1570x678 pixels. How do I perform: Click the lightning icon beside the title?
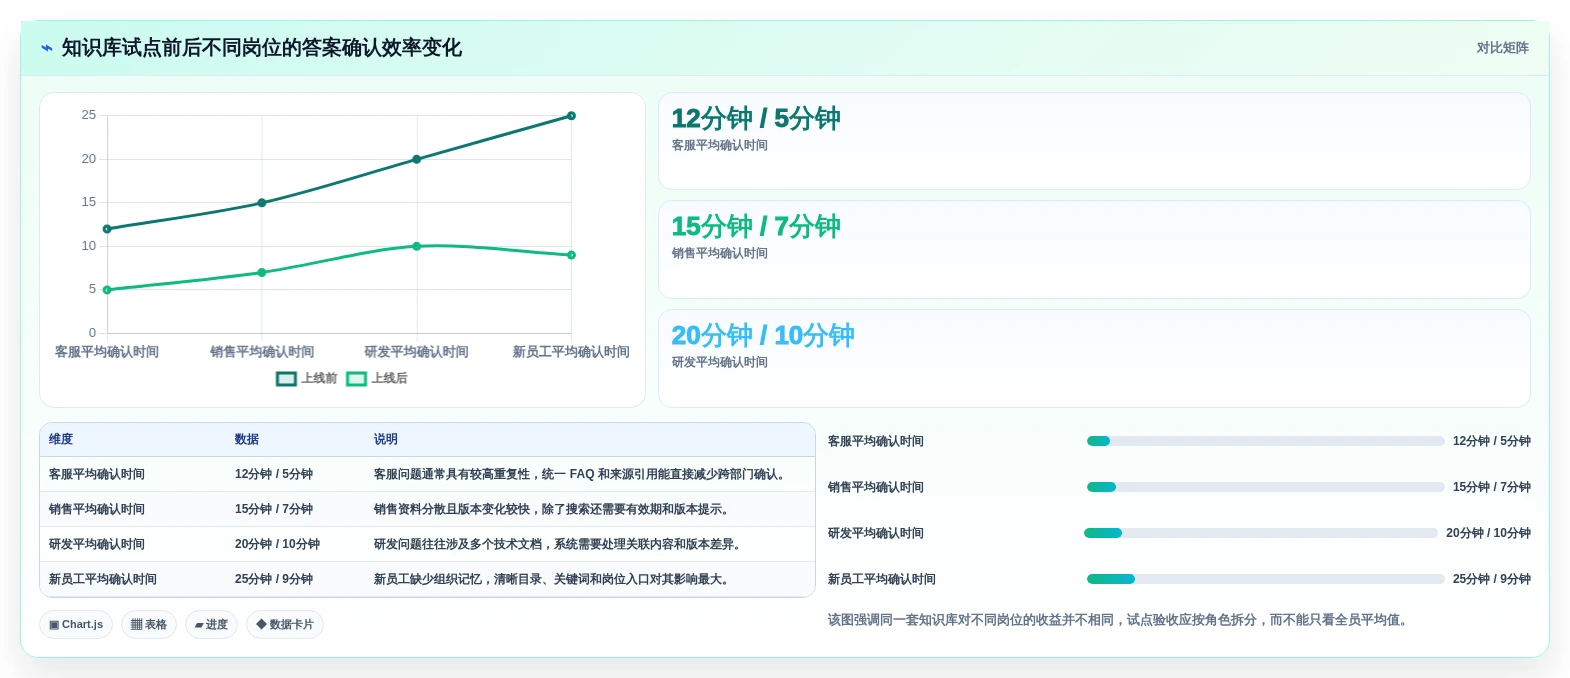[46, 48]
